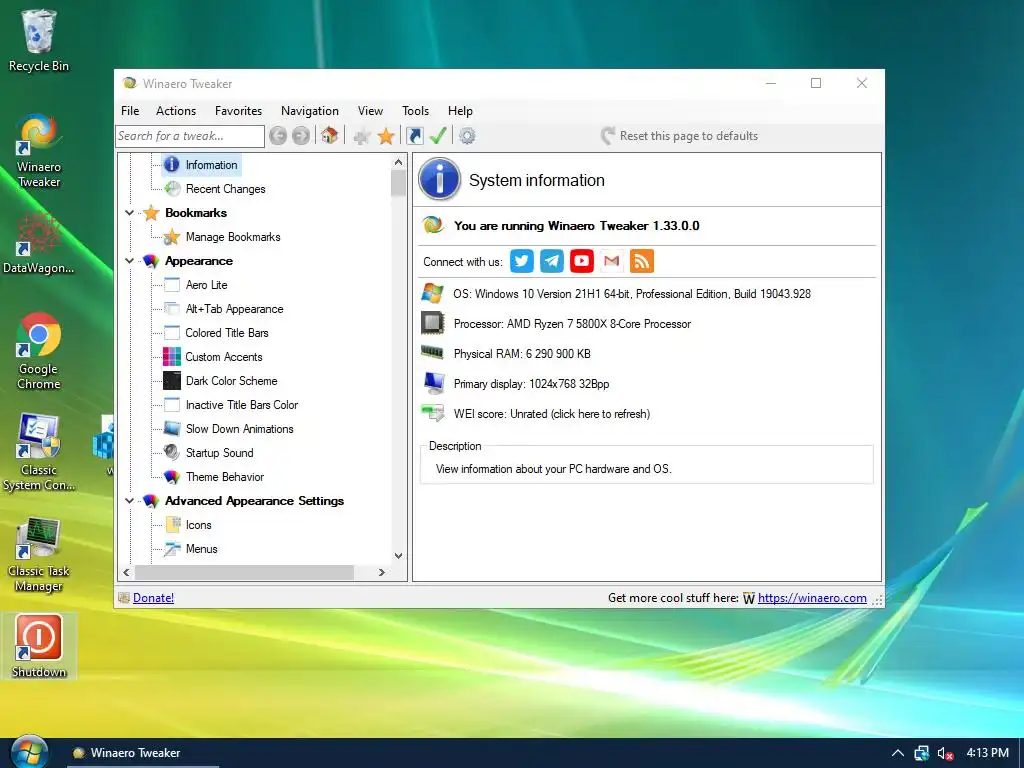Go to the home page icon
The image size is (1024, 768).
point(330,136)
